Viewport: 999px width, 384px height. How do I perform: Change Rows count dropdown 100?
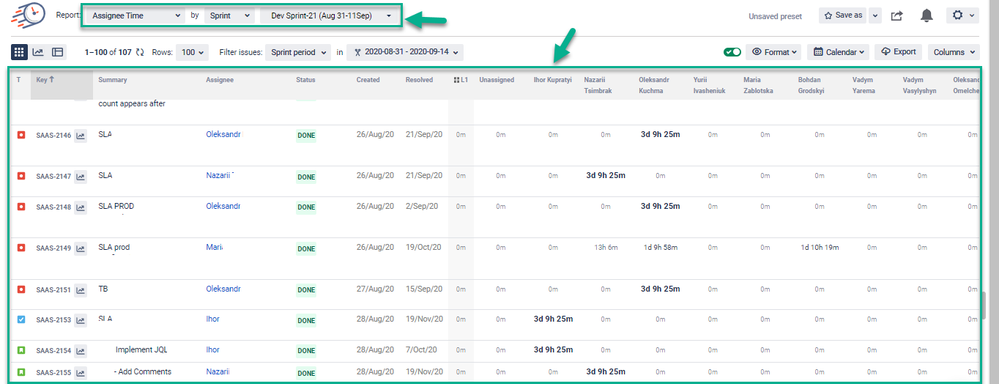click(x=193, y=52)
